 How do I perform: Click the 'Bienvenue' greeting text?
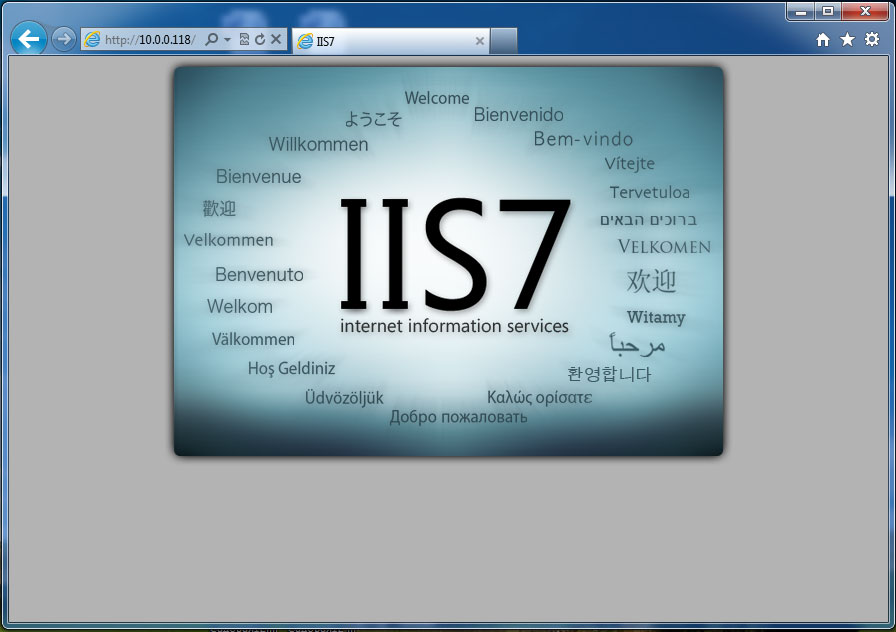click(x=258, y=177)
